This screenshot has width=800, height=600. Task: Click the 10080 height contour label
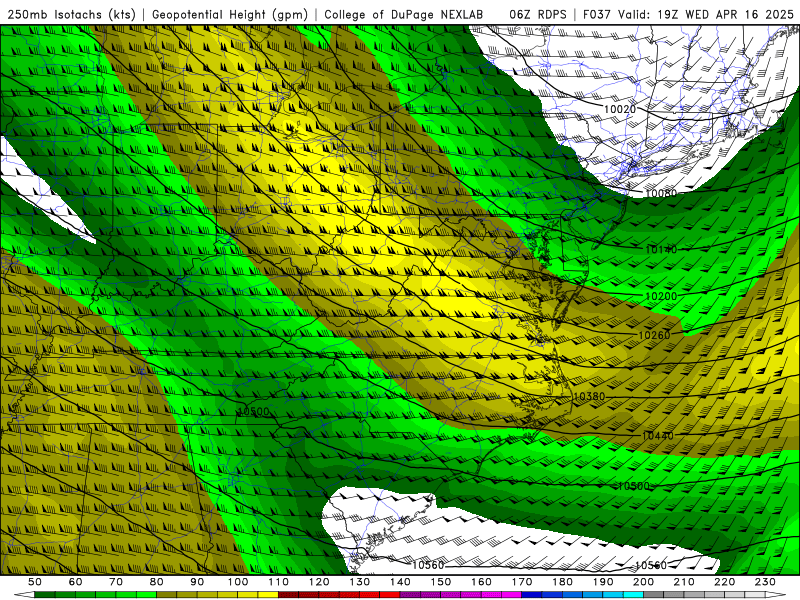[x=661, y=193]
